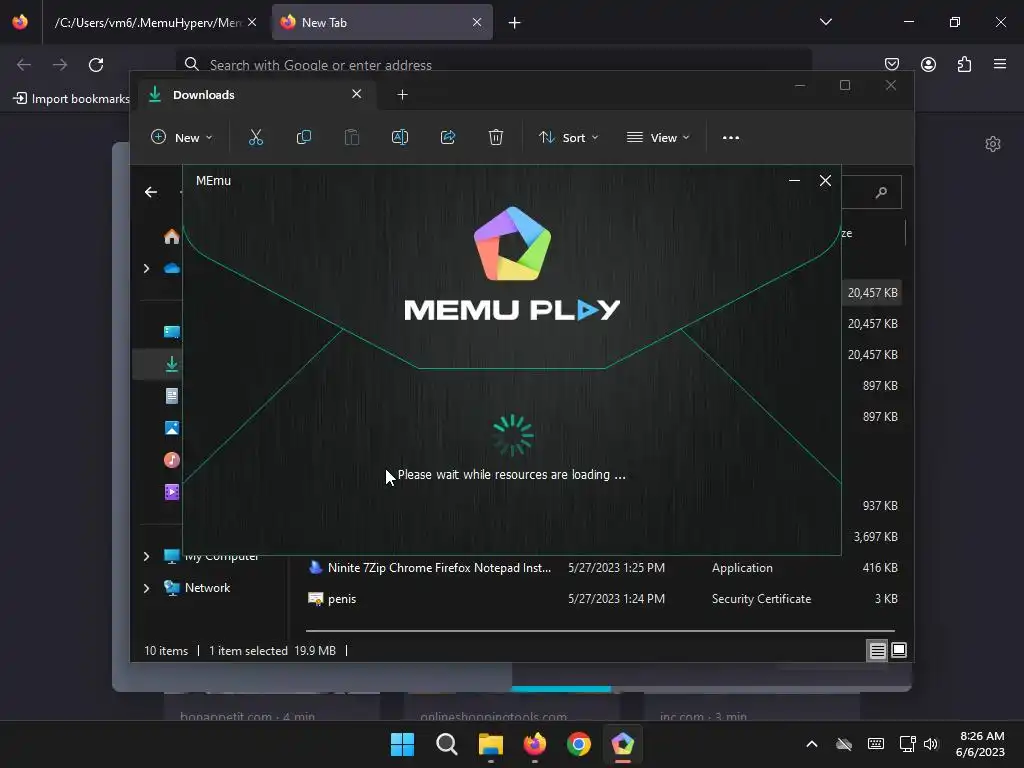Open Desktop folder in Explorer sidebar
The width and height of the screenshot is (1024, 768).
pyautogui.click(x=172, y=332)
